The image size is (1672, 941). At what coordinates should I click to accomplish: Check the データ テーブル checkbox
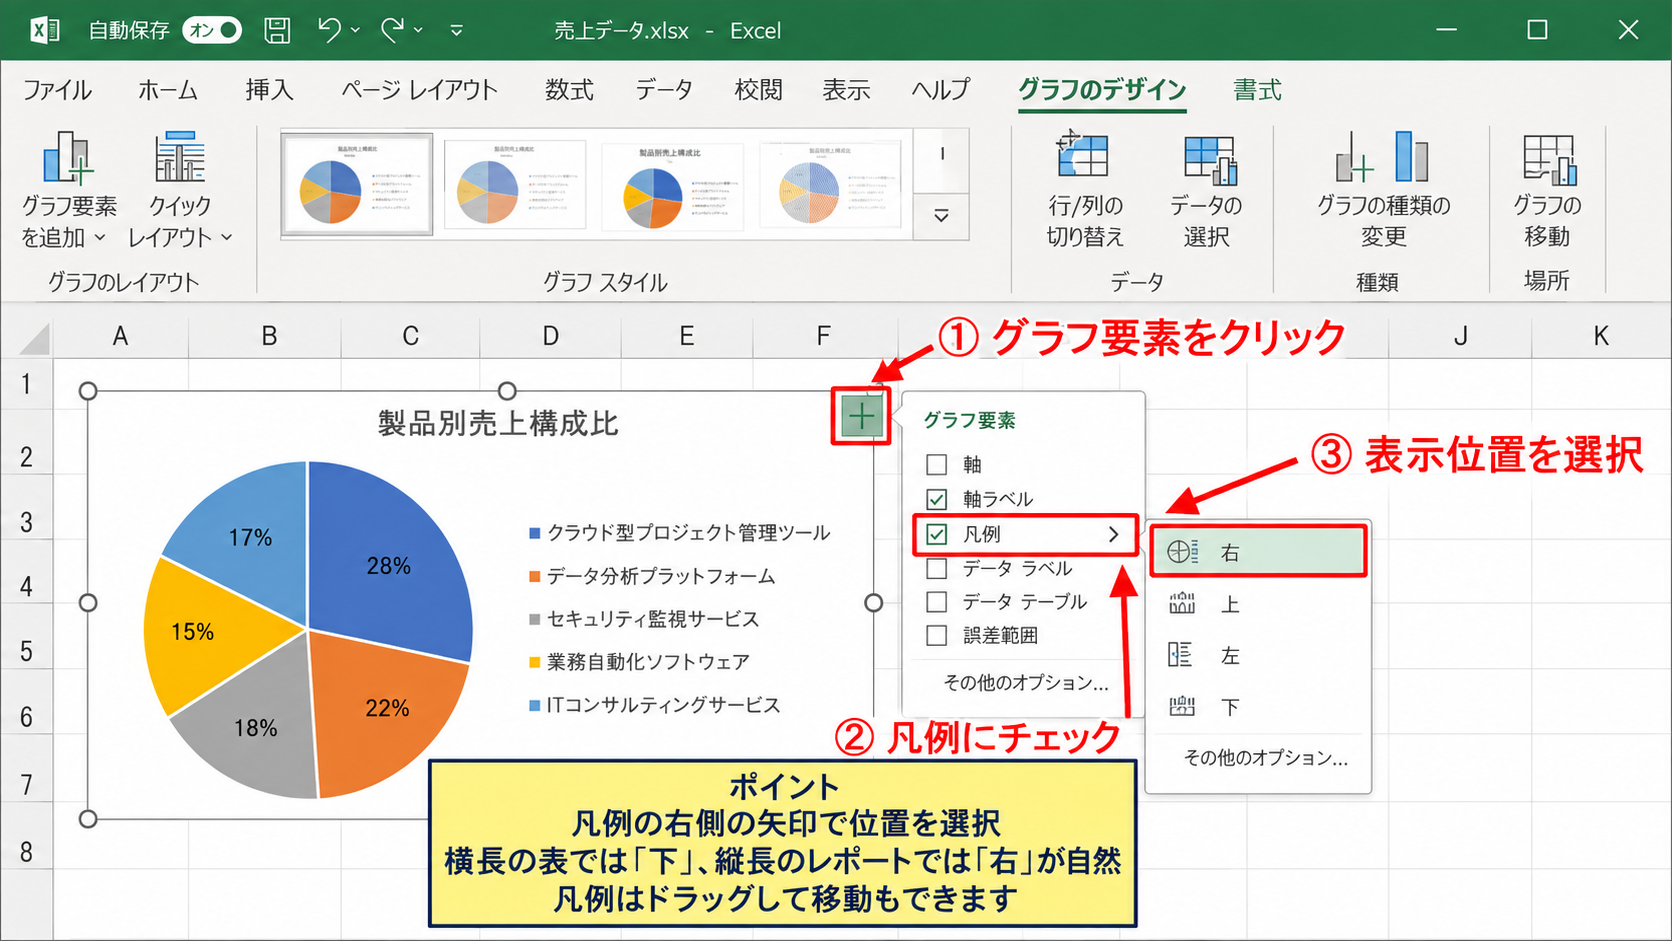tap(937, 602)
